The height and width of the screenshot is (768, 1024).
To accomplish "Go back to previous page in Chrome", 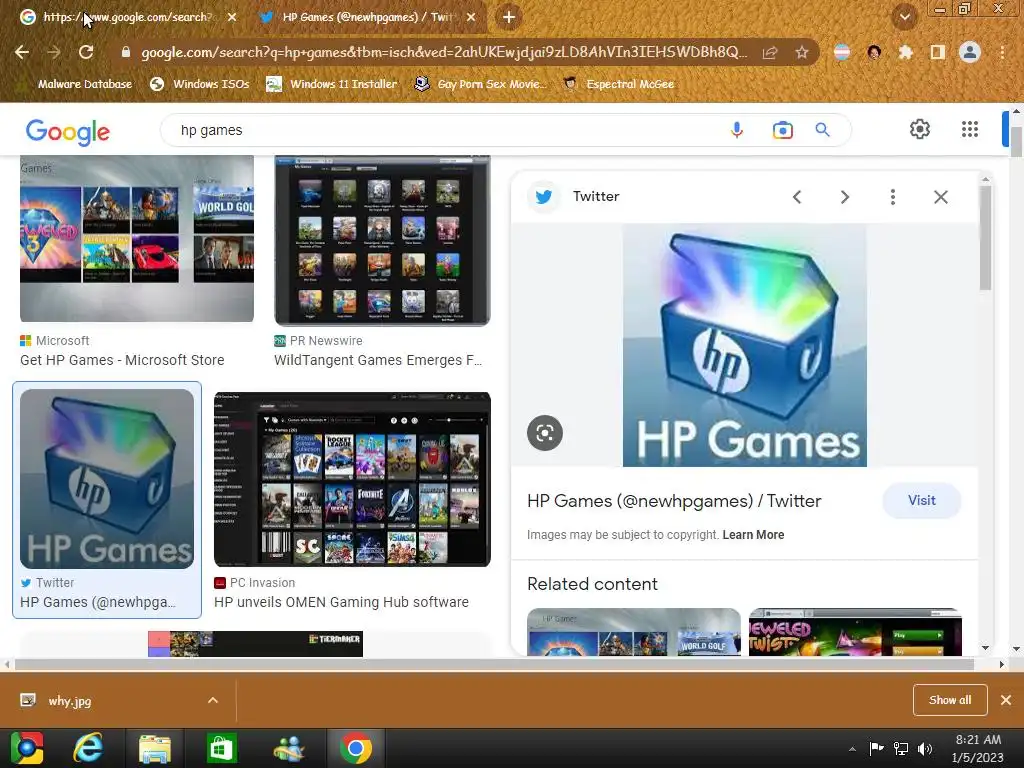I will pos(22,52).
